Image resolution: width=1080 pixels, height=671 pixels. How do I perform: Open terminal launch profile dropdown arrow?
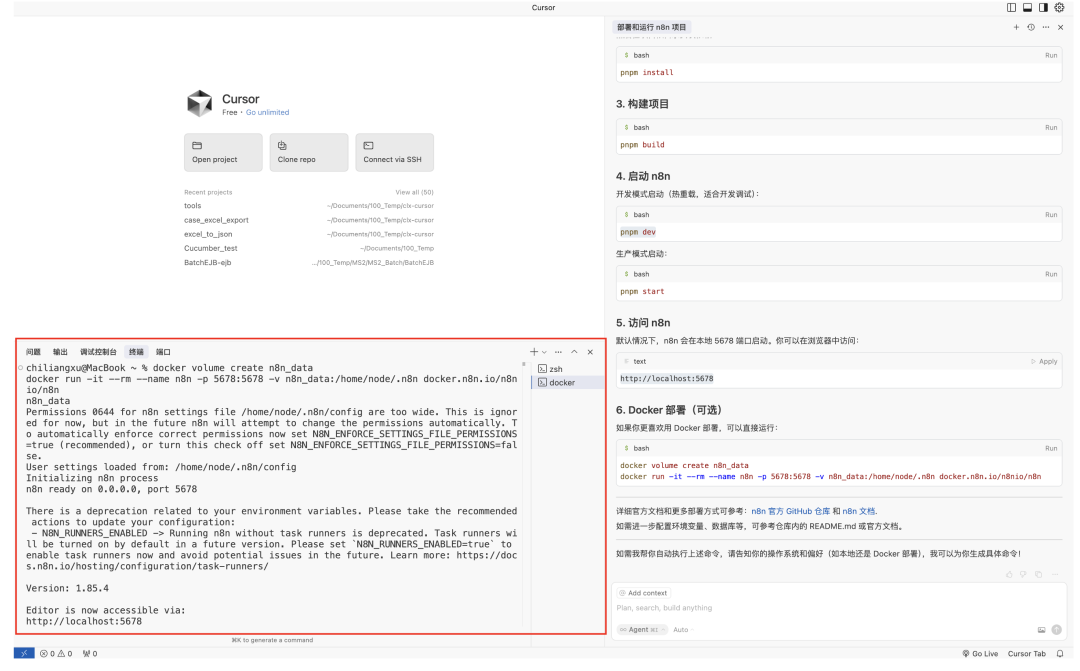point(544,352)
